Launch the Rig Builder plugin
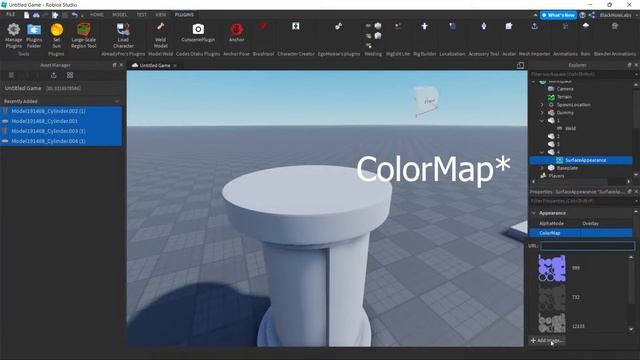The height and width of the screenshot is (360, 640). point(424,26)
